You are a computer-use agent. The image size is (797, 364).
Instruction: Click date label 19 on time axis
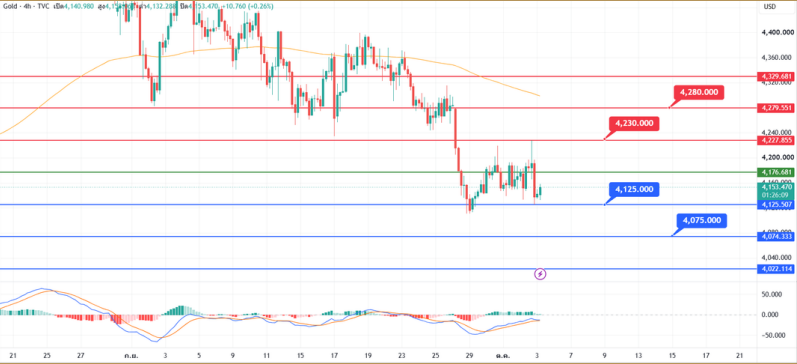(x=368, y=355)
